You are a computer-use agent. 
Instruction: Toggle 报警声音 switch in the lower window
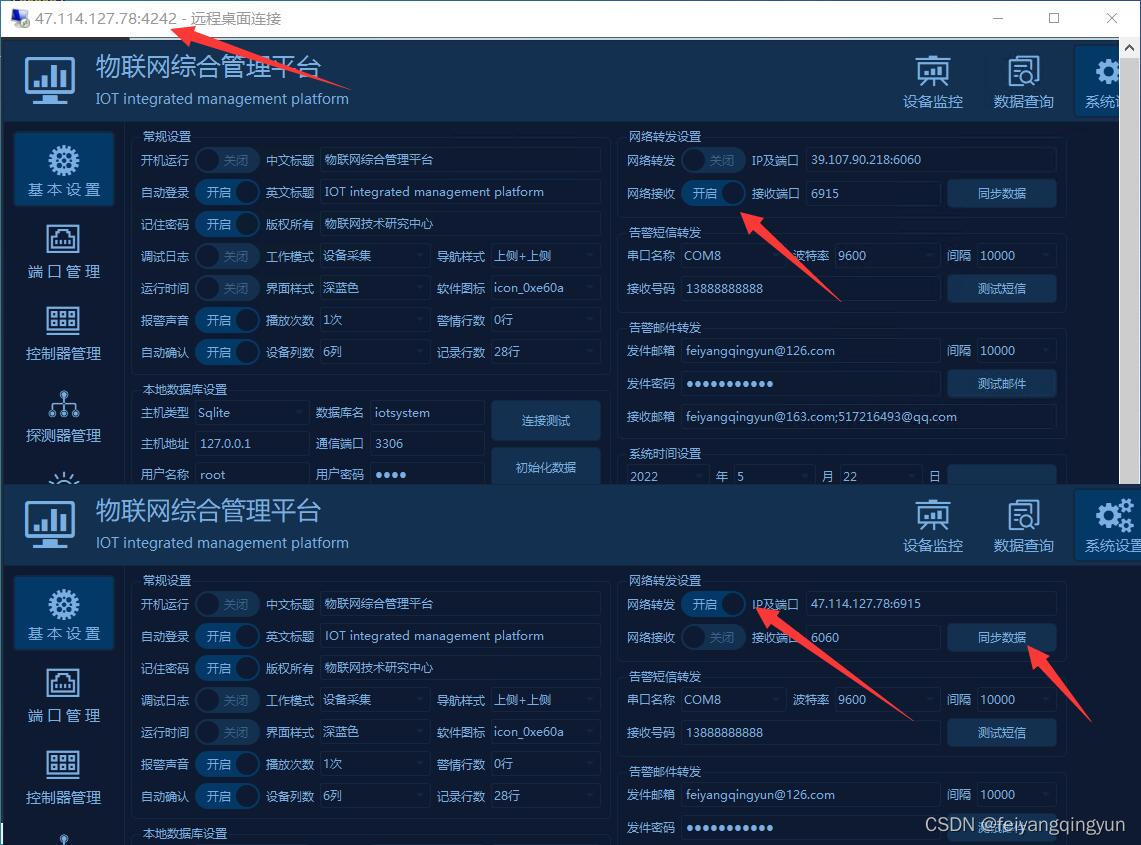pos(227,764)
